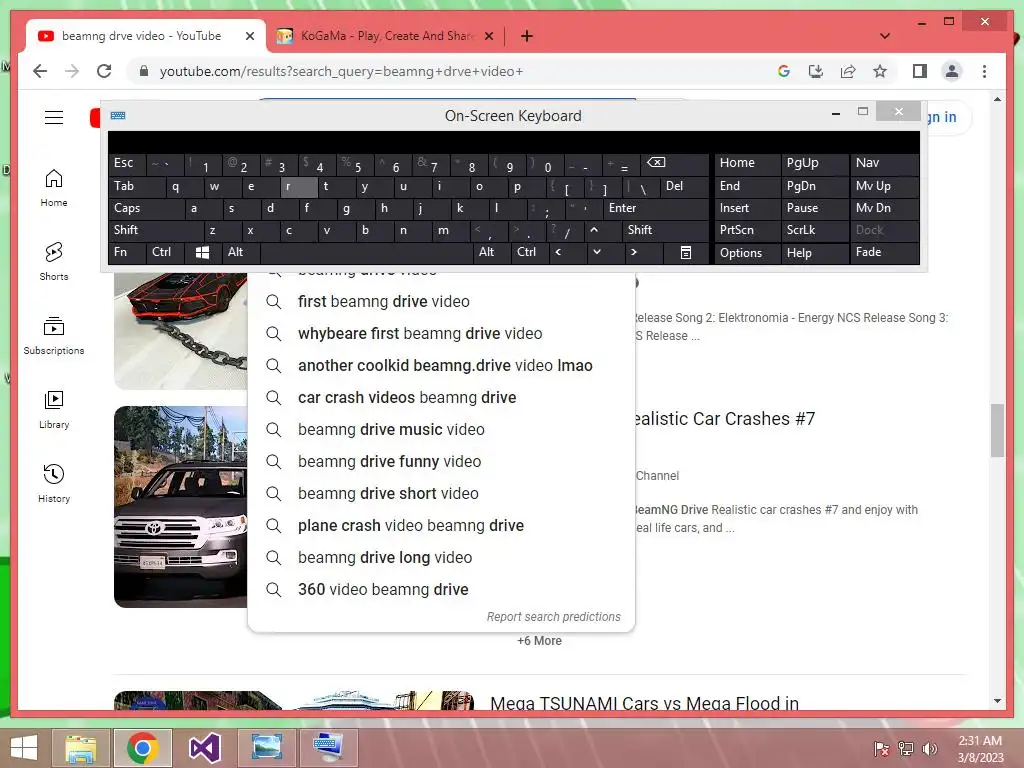Open the YouTube hamburger guide menu
This screenshot has width=1024, height=768.
coord(54,118)
